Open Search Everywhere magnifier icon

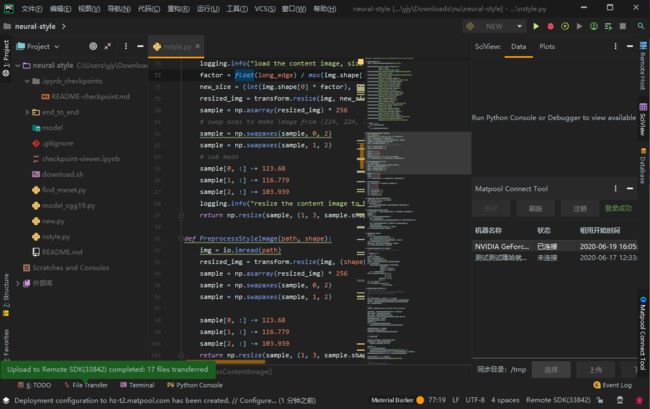click(x=640, y=27)
